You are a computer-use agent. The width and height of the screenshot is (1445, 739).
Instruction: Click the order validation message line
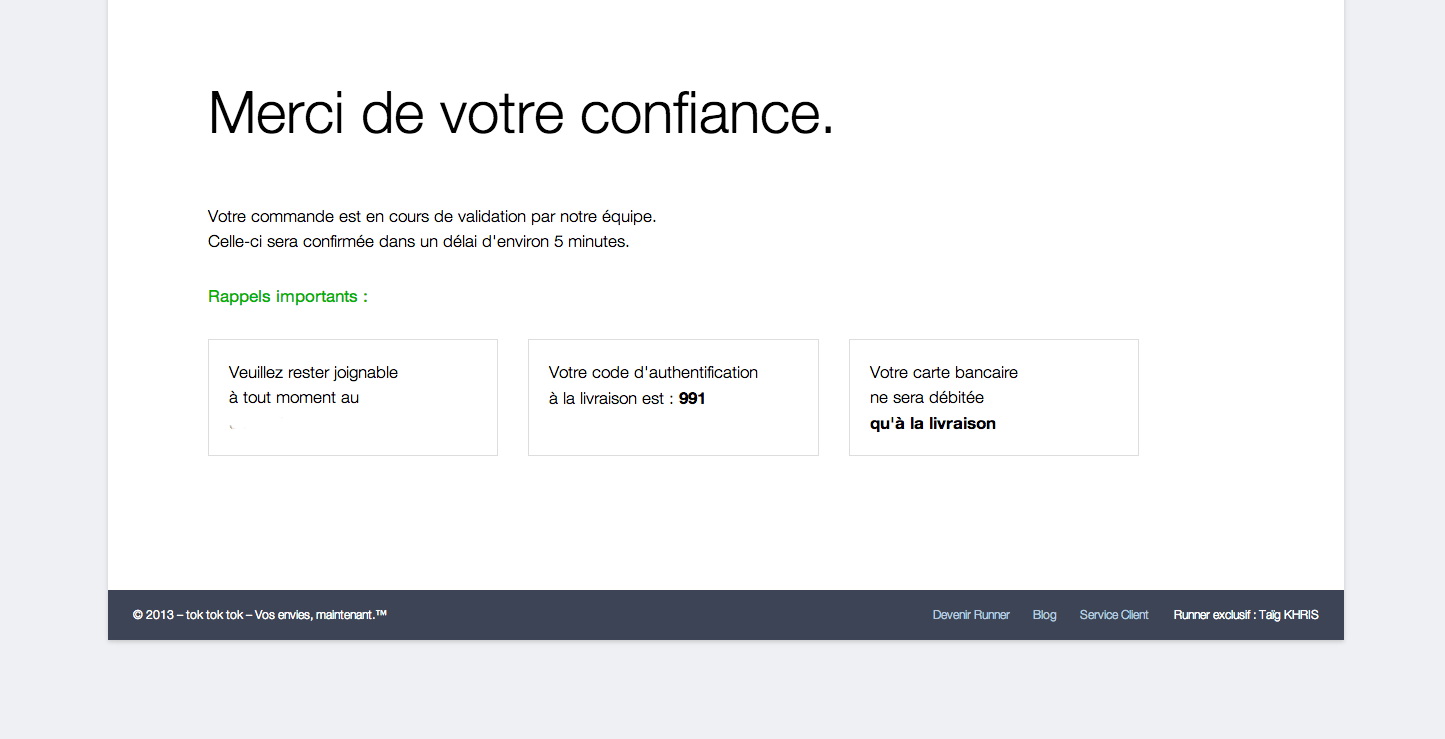click(431, 216)
